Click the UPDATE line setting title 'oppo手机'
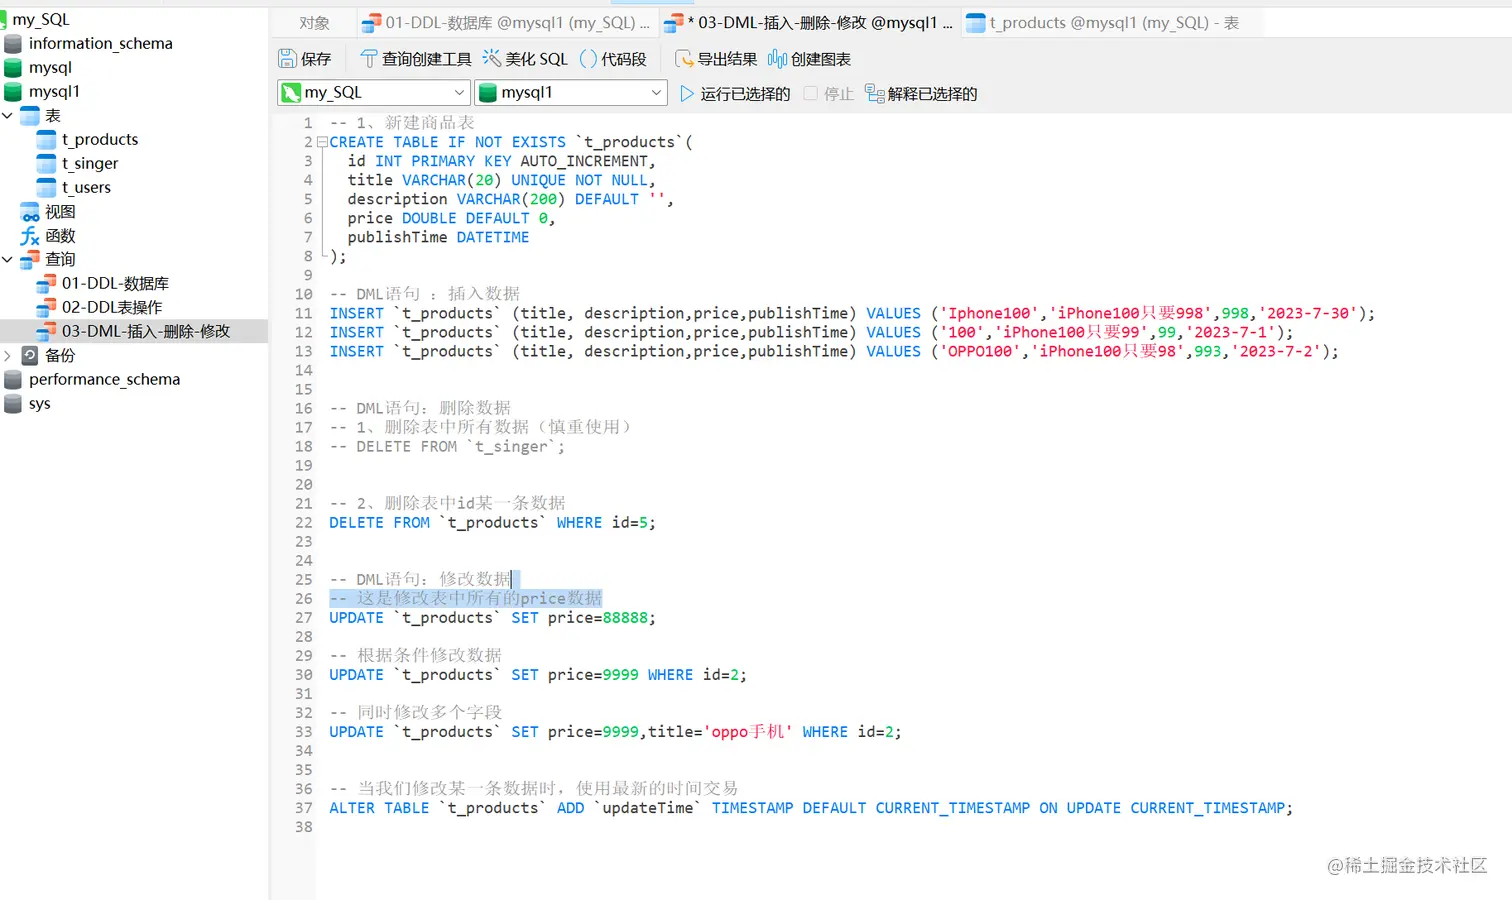1512x900 pixels. click(615, 731)
